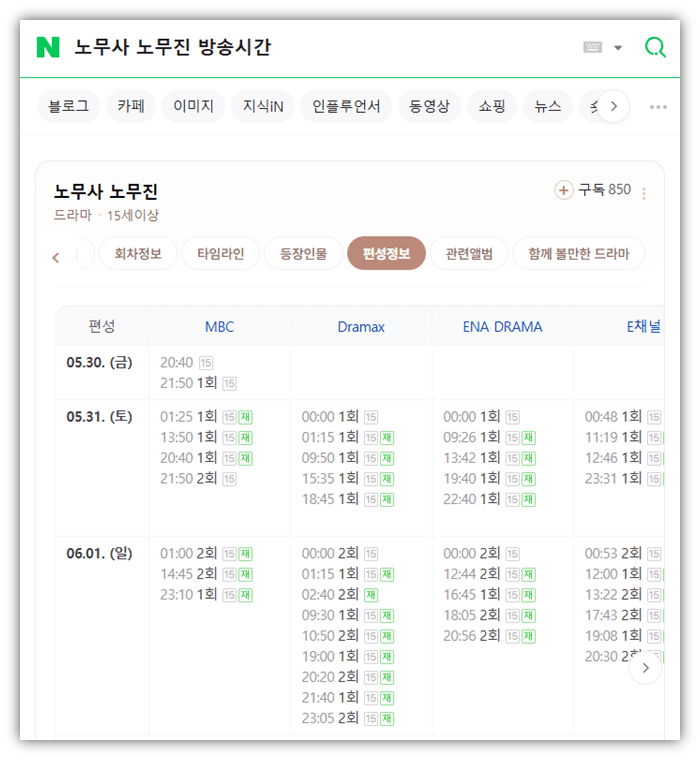Open the 인플루언서 tab
The width and height of the screenshot is (700, 760).
tap(346, 106)
